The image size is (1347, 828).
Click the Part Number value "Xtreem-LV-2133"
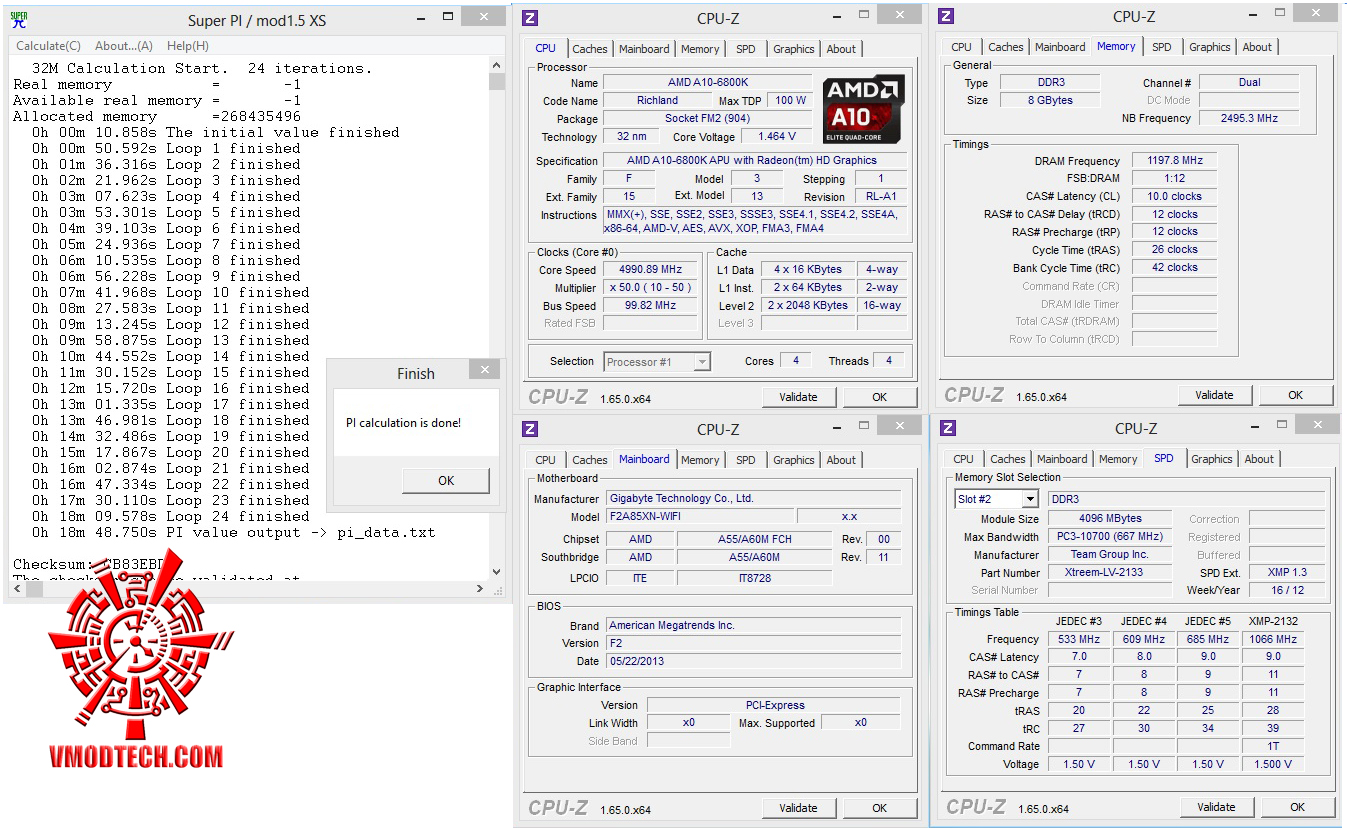tap(1110, 573)
